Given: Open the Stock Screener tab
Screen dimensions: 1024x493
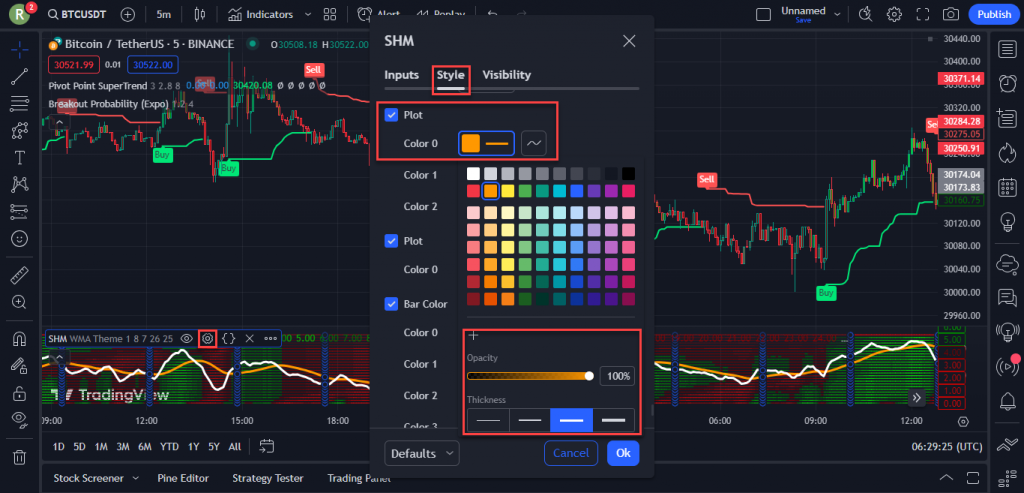Looking at the screenshot, I should coord(91,479).
